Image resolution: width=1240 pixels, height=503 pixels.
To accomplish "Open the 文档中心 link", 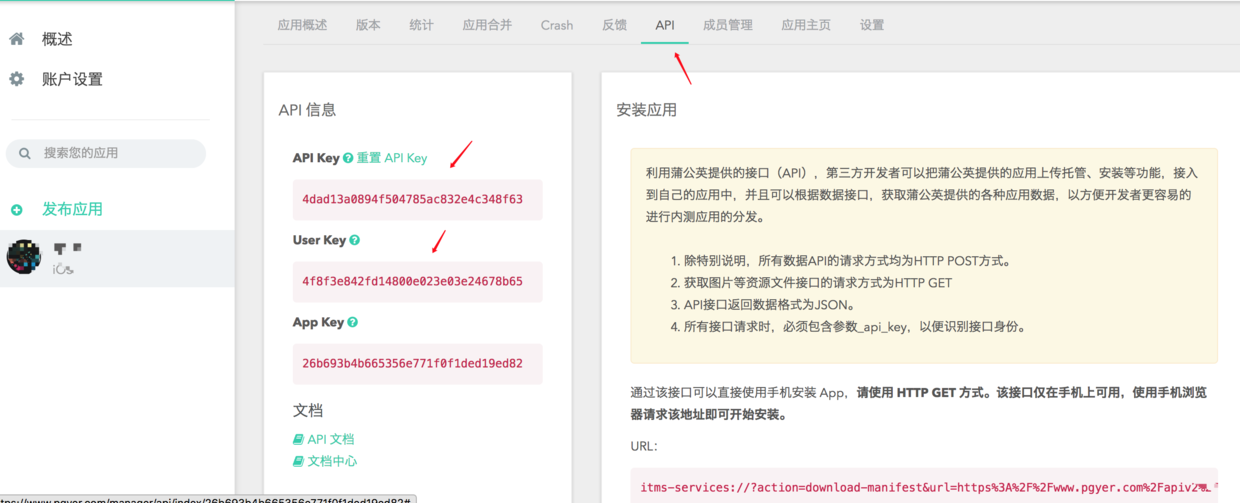I will coord(332,461).
